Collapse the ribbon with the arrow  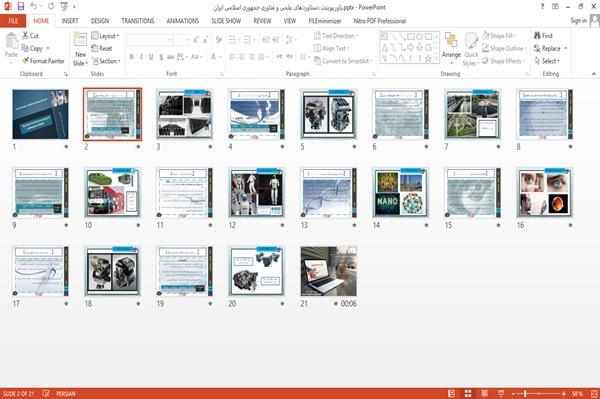(x=594, y=74)
